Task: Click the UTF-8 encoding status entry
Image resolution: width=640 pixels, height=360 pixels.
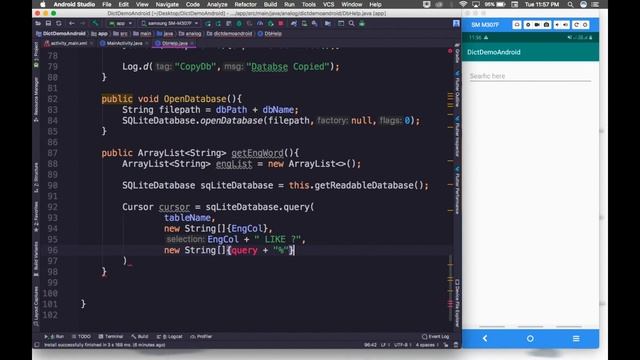Action: pyautogui.click(x=402, y=345)
